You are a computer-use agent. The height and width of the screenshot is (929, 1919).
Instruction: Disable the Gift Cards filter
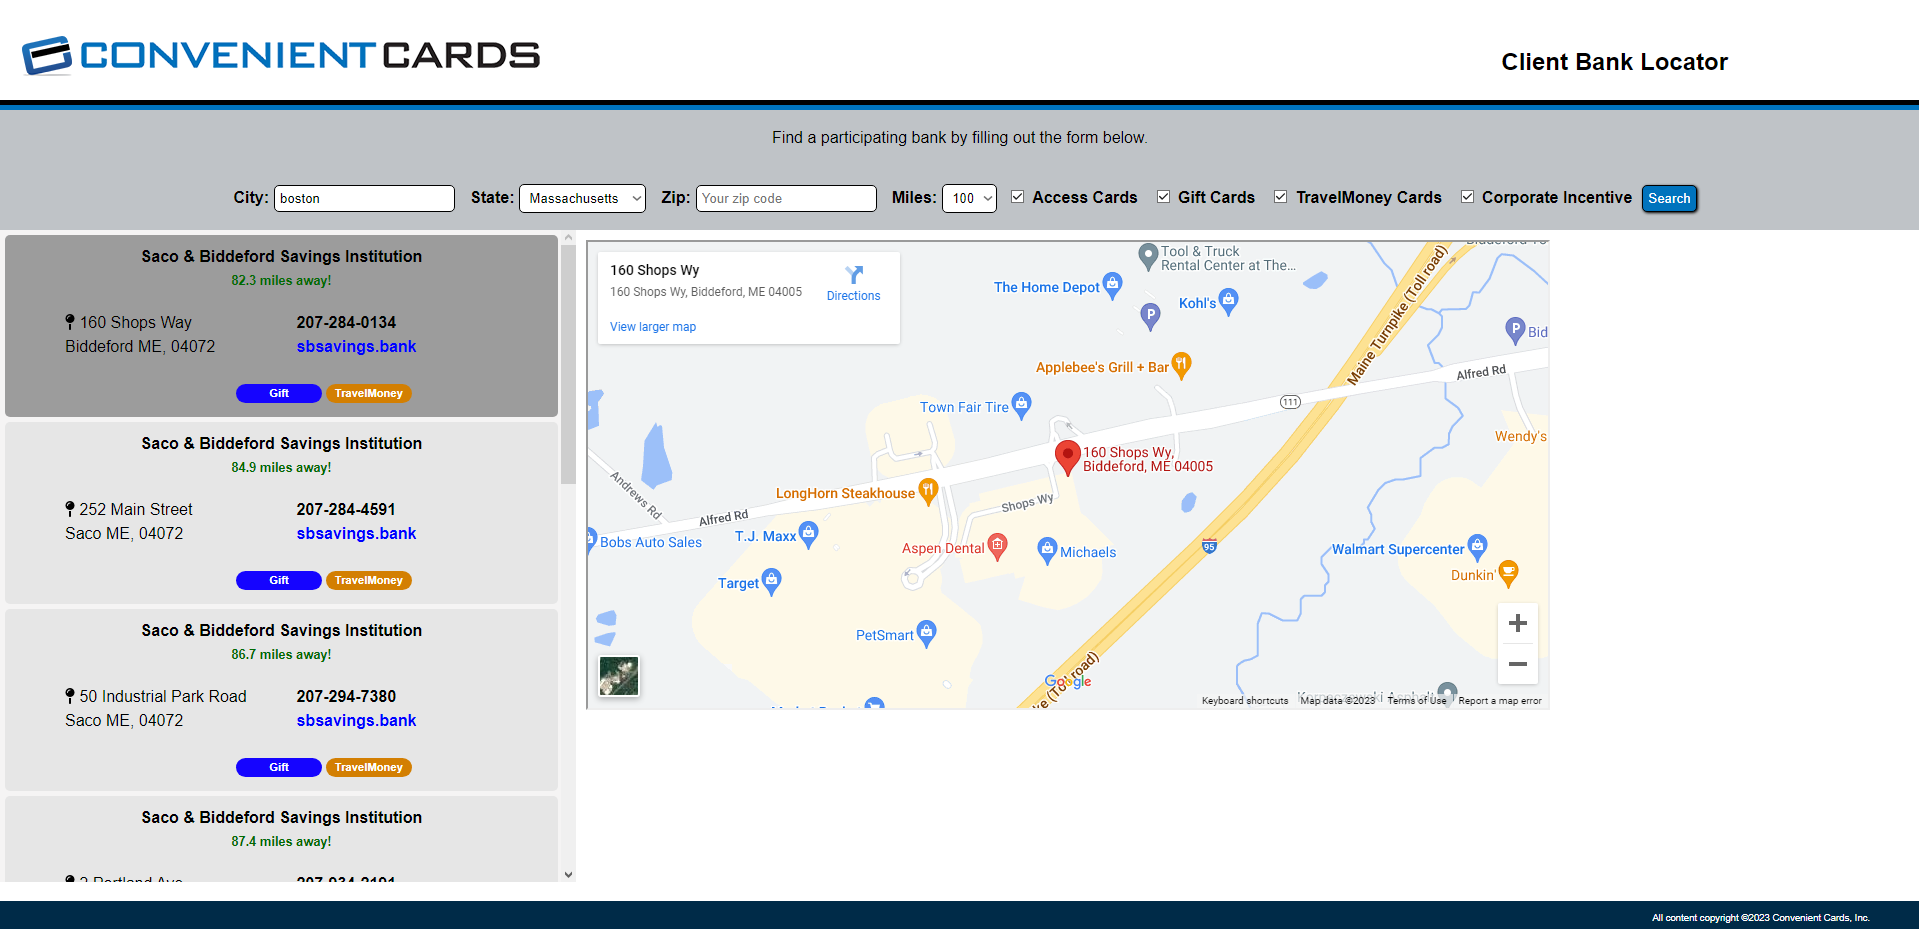(1163, 196)
